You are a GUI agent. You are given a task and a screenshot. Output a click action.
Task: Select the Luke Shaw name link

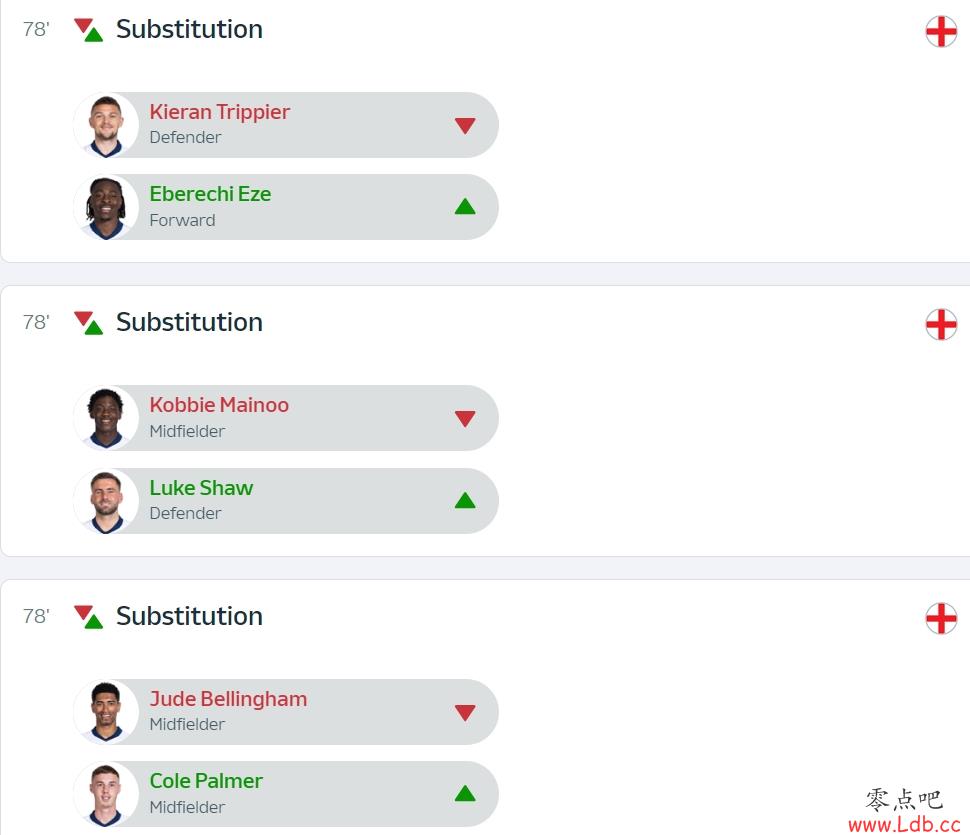(x=201, y=488)
